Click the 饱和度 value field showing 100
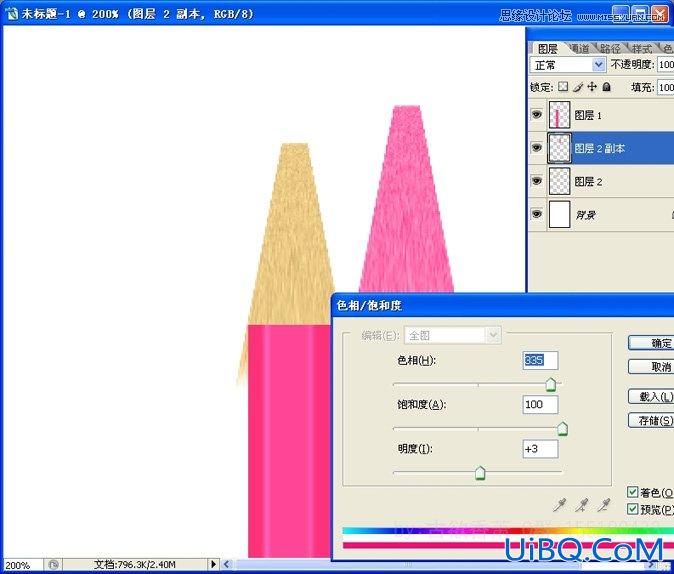Screen dimensions: 674x574 tap(540, 405)
